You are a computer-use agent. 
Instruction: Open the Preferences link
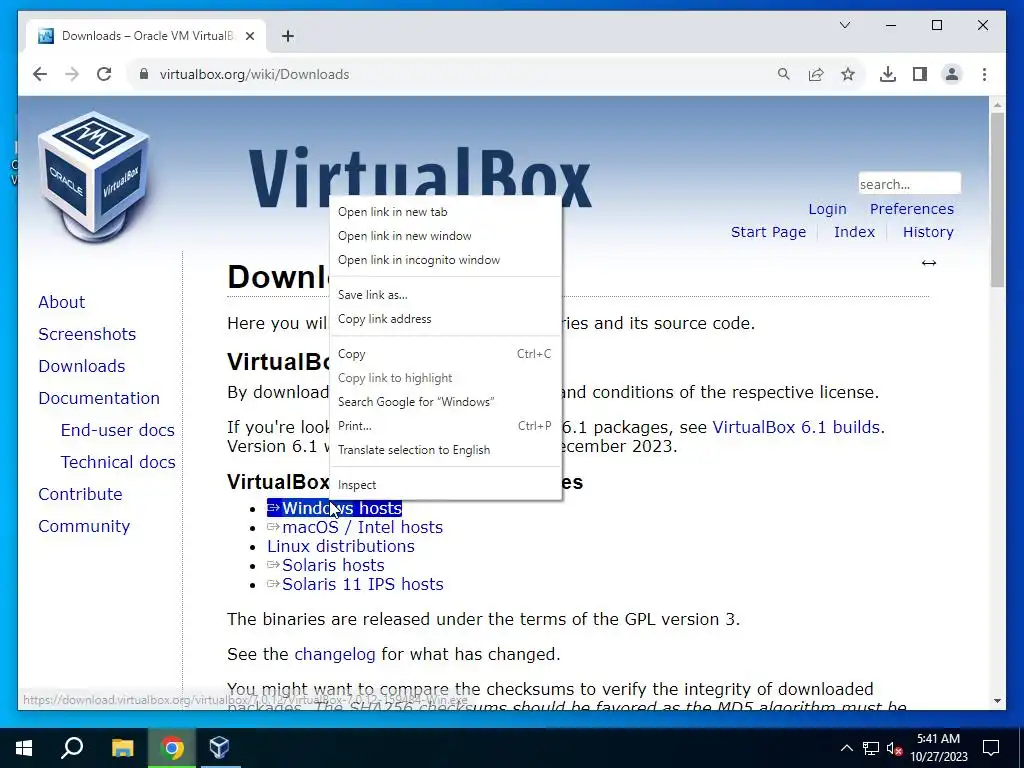(912, 209)
